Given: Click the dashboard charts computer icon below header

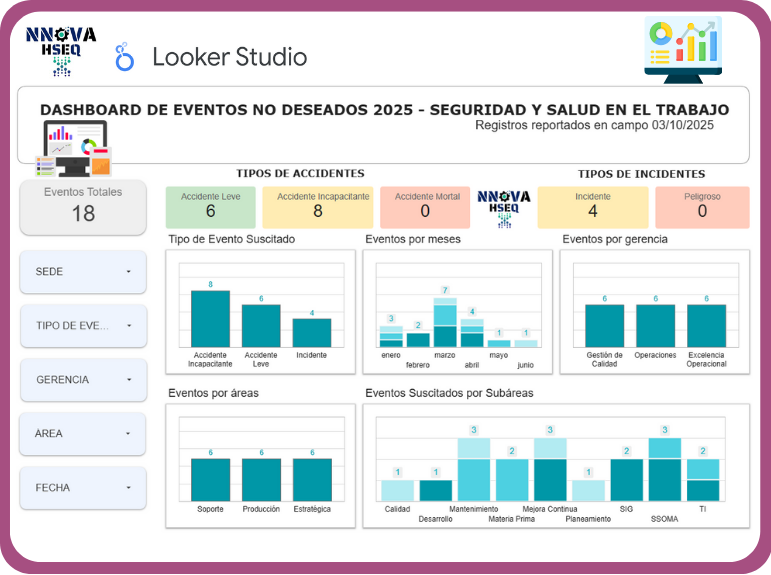Looking at the screenshot, I should click(x=75, y=148).
